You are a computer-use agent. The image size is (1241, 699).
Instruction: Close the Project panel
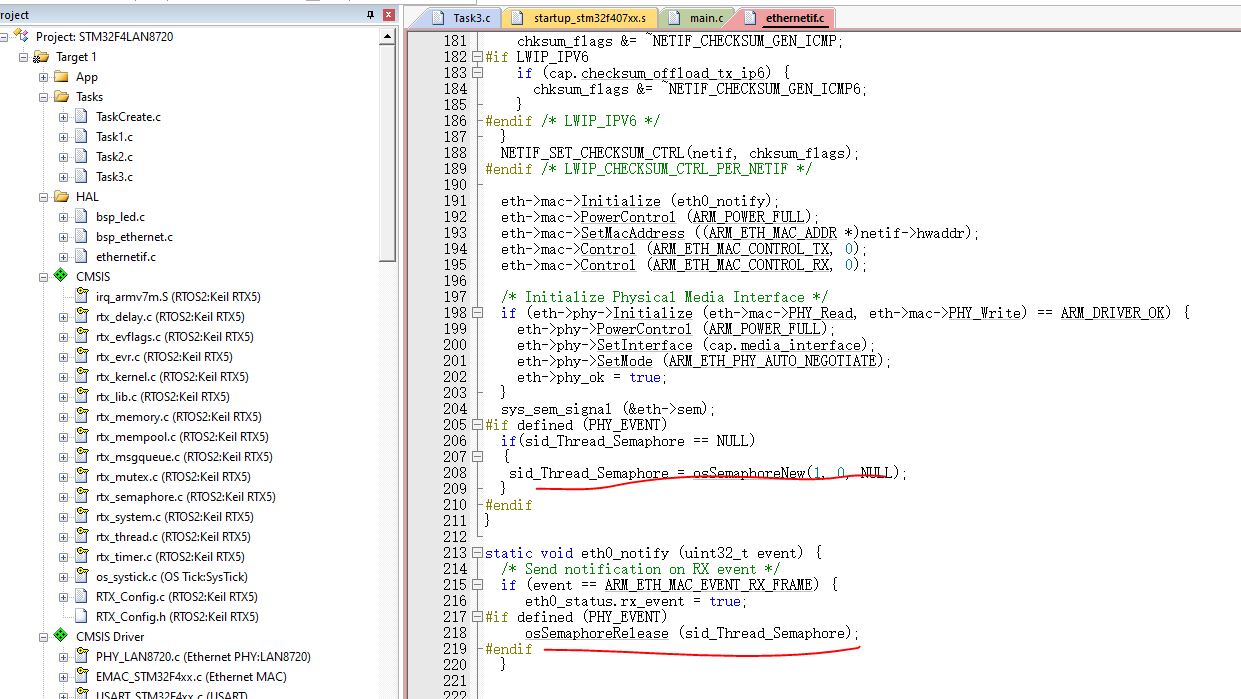tap(387, 15)
